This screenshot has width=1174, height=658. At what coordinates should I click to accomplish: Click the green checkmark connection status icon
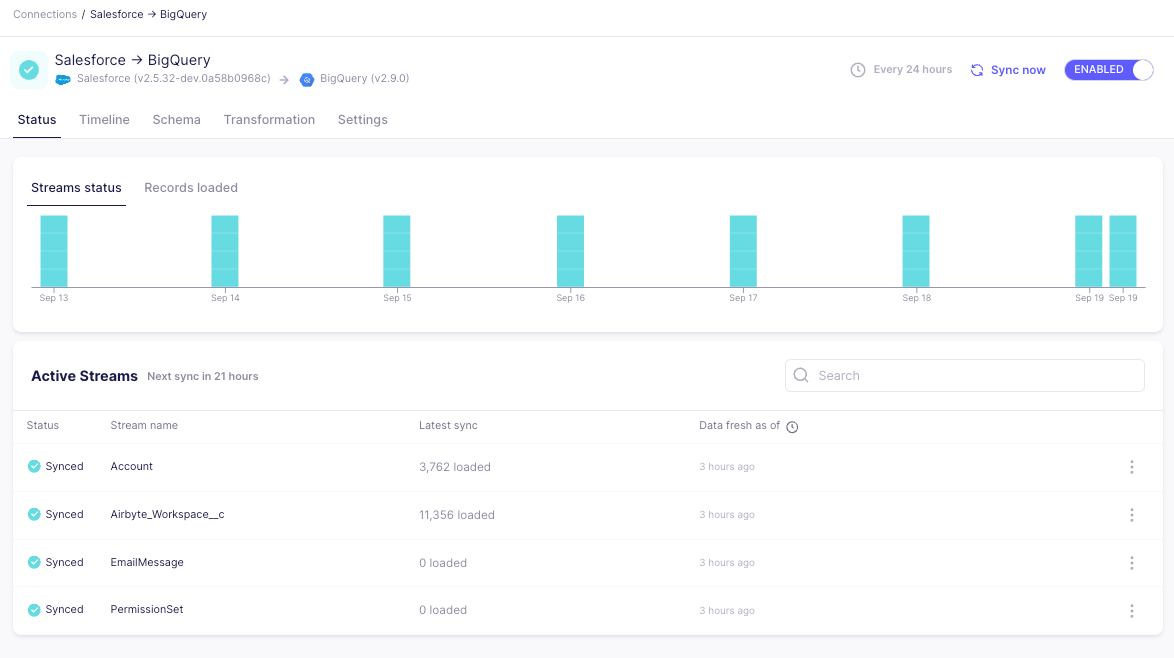click(x=28, y=69)
